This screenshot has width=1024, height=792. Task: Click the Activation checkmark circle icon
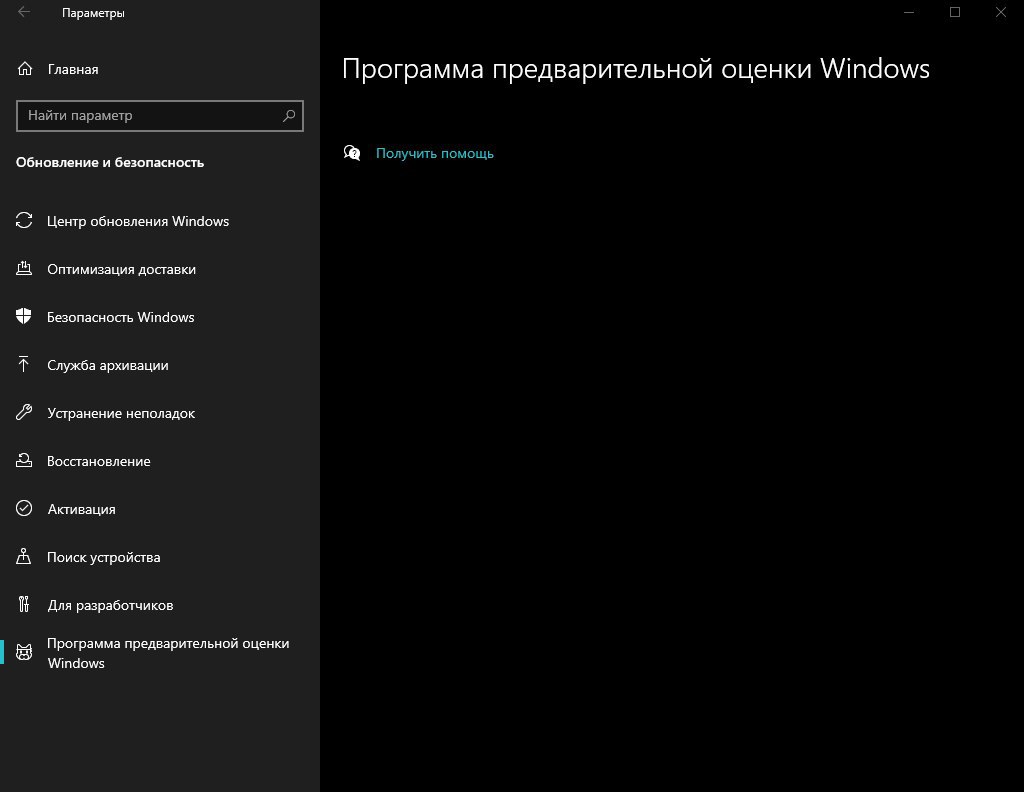[x=24, y=508]
